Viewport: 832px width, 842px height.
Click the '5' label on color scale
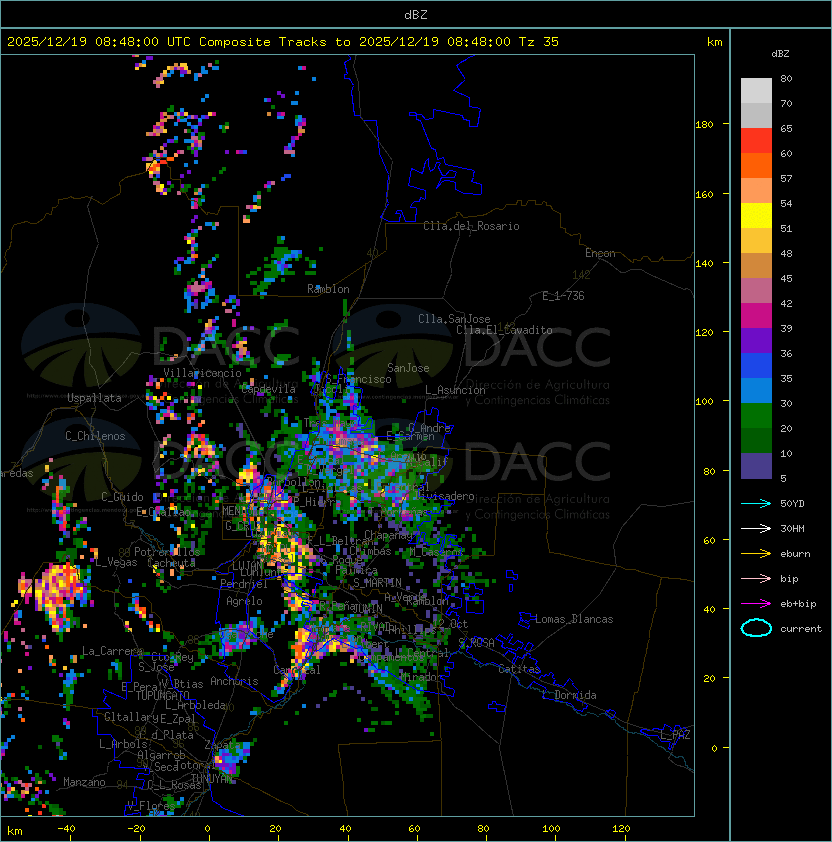[x=783, y=478]
